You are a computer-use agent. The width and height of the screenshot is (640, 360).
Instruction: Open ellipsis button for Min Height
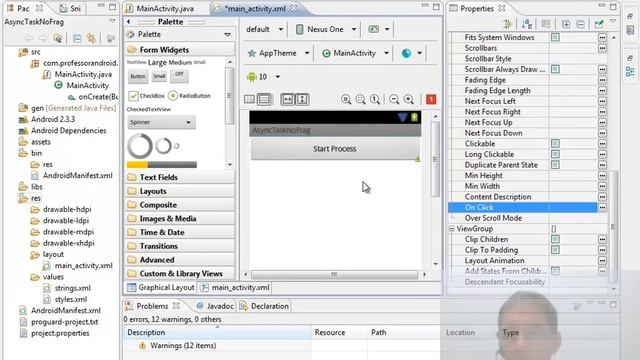pyautogui.click(x=602, y=176)
